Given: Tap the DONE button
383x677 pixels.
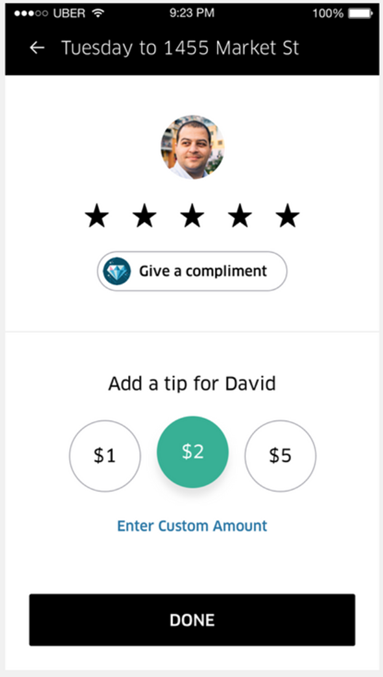Looking at the screenshot, I should 192,620.
